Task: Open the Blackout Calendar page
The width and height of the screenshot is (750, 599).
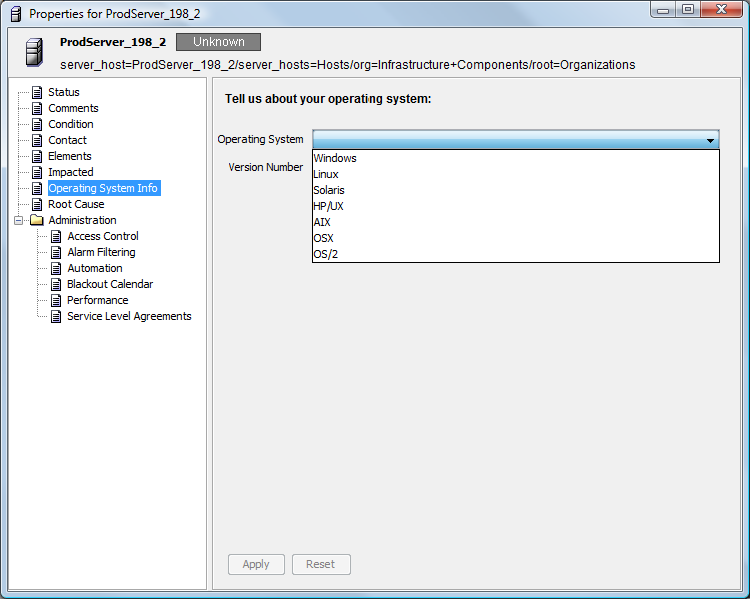Action: point(110,284)
